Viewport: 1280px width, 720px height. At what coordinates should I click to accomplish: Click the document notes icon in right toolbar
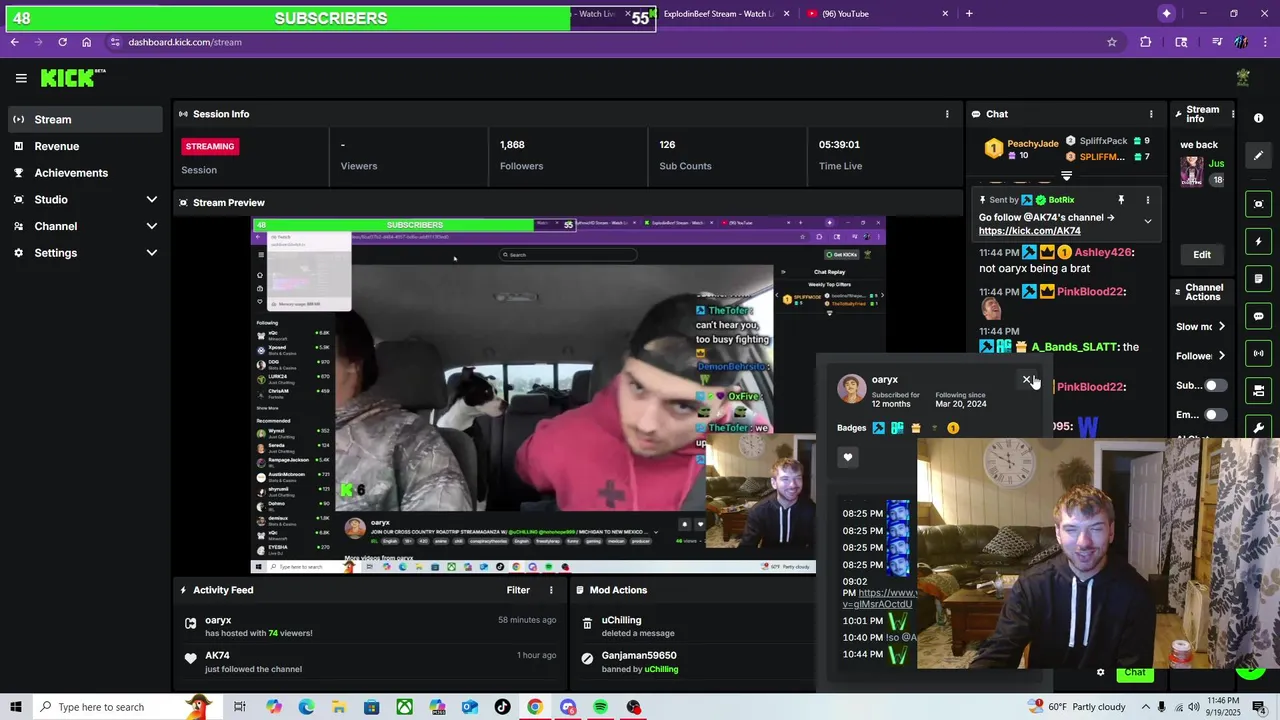tap(1259, 279)
